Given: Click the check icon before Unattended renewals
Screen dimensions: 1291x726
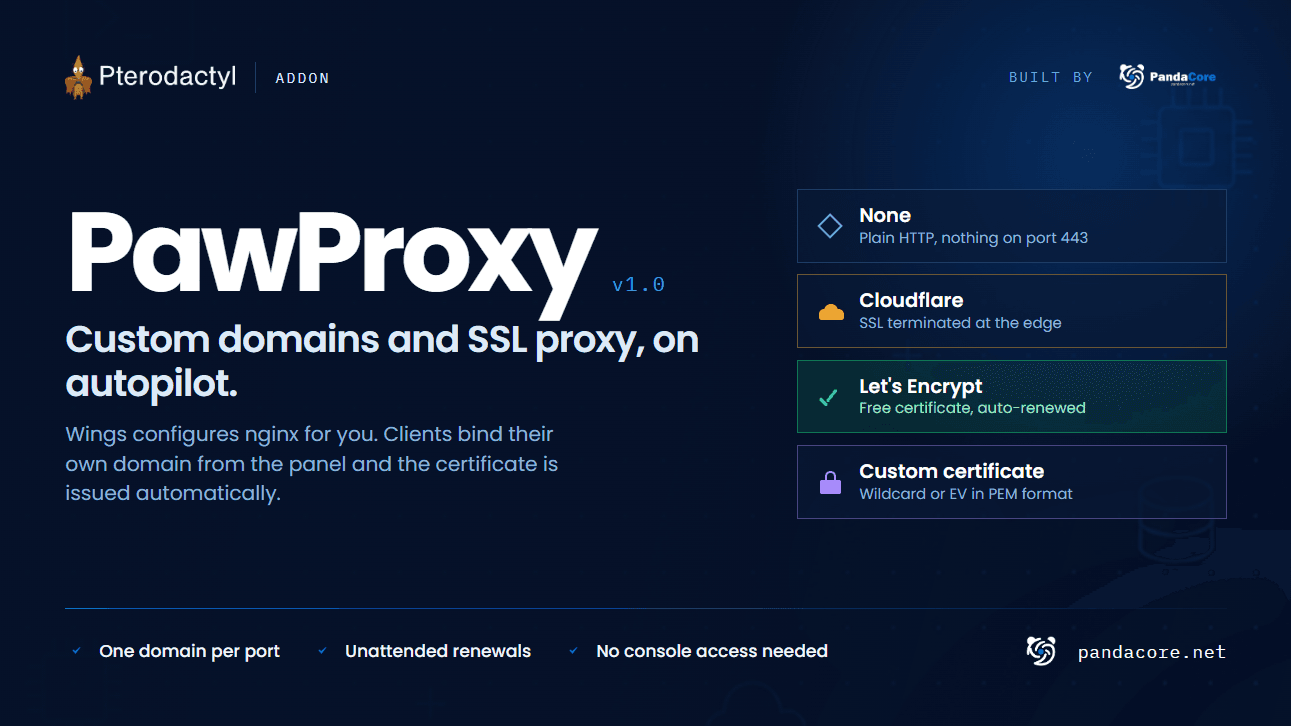Looking at the screenshot, I should [322, 651].
